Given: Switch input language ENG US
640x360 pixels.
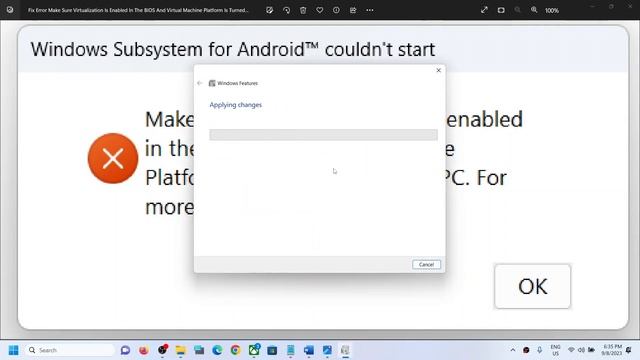Looking at the screenshot, I should pos(556,350).
